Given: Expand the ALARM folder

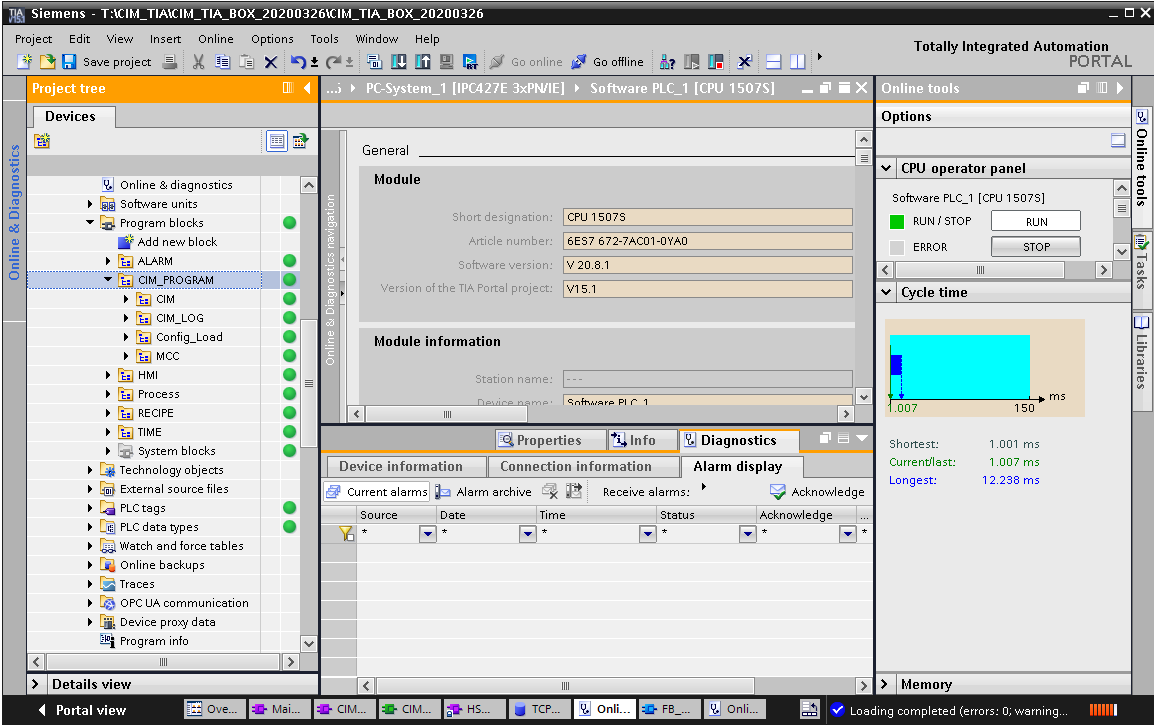Looking at the screenshot, I should click(x=107, y=261).
